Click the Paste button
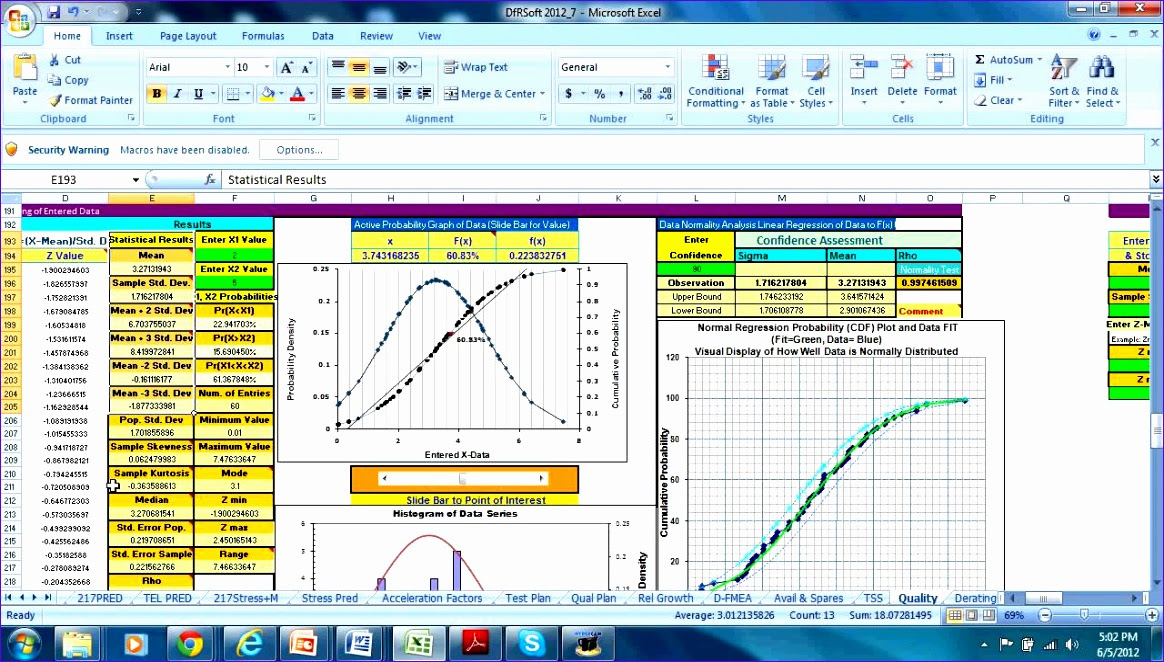This screenshot has height=662, width=1164. [24, 79]
